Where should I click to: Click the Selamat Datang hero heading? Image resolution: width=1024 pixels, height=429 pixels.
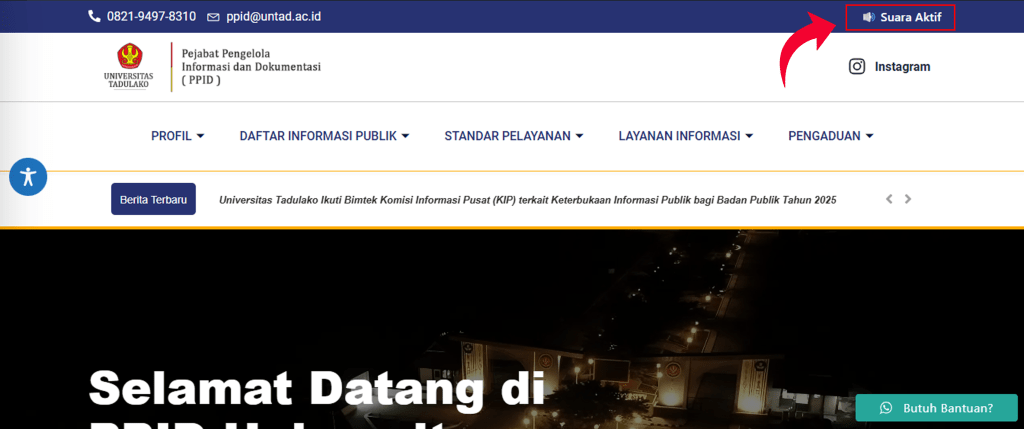pos(316,388)
